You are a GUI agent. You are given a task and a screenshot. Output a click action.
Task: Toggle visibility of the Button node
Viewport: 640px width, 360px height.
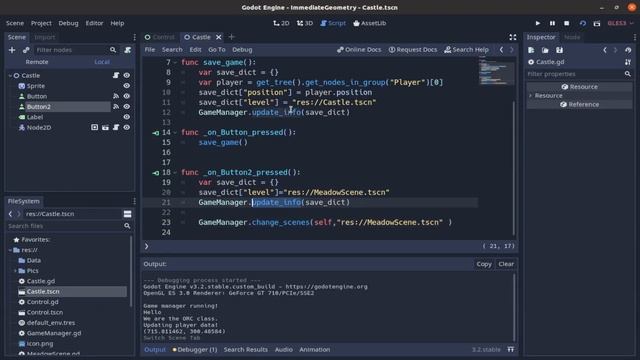point(127,96)
